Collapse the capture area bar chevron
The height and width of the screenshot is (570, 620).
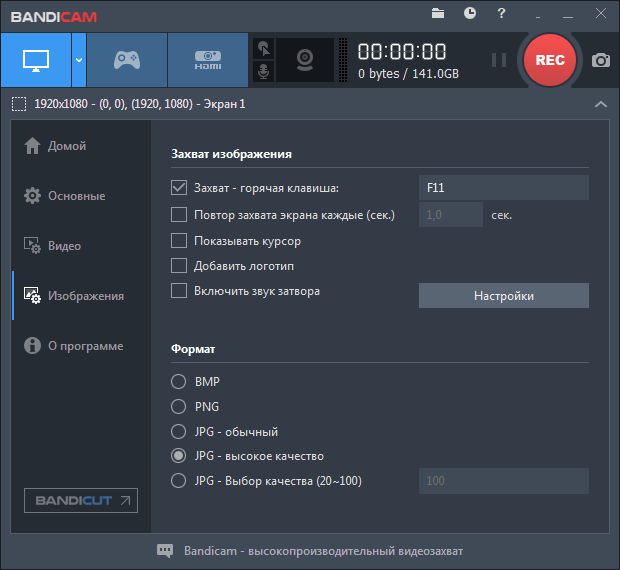(600, 104)
